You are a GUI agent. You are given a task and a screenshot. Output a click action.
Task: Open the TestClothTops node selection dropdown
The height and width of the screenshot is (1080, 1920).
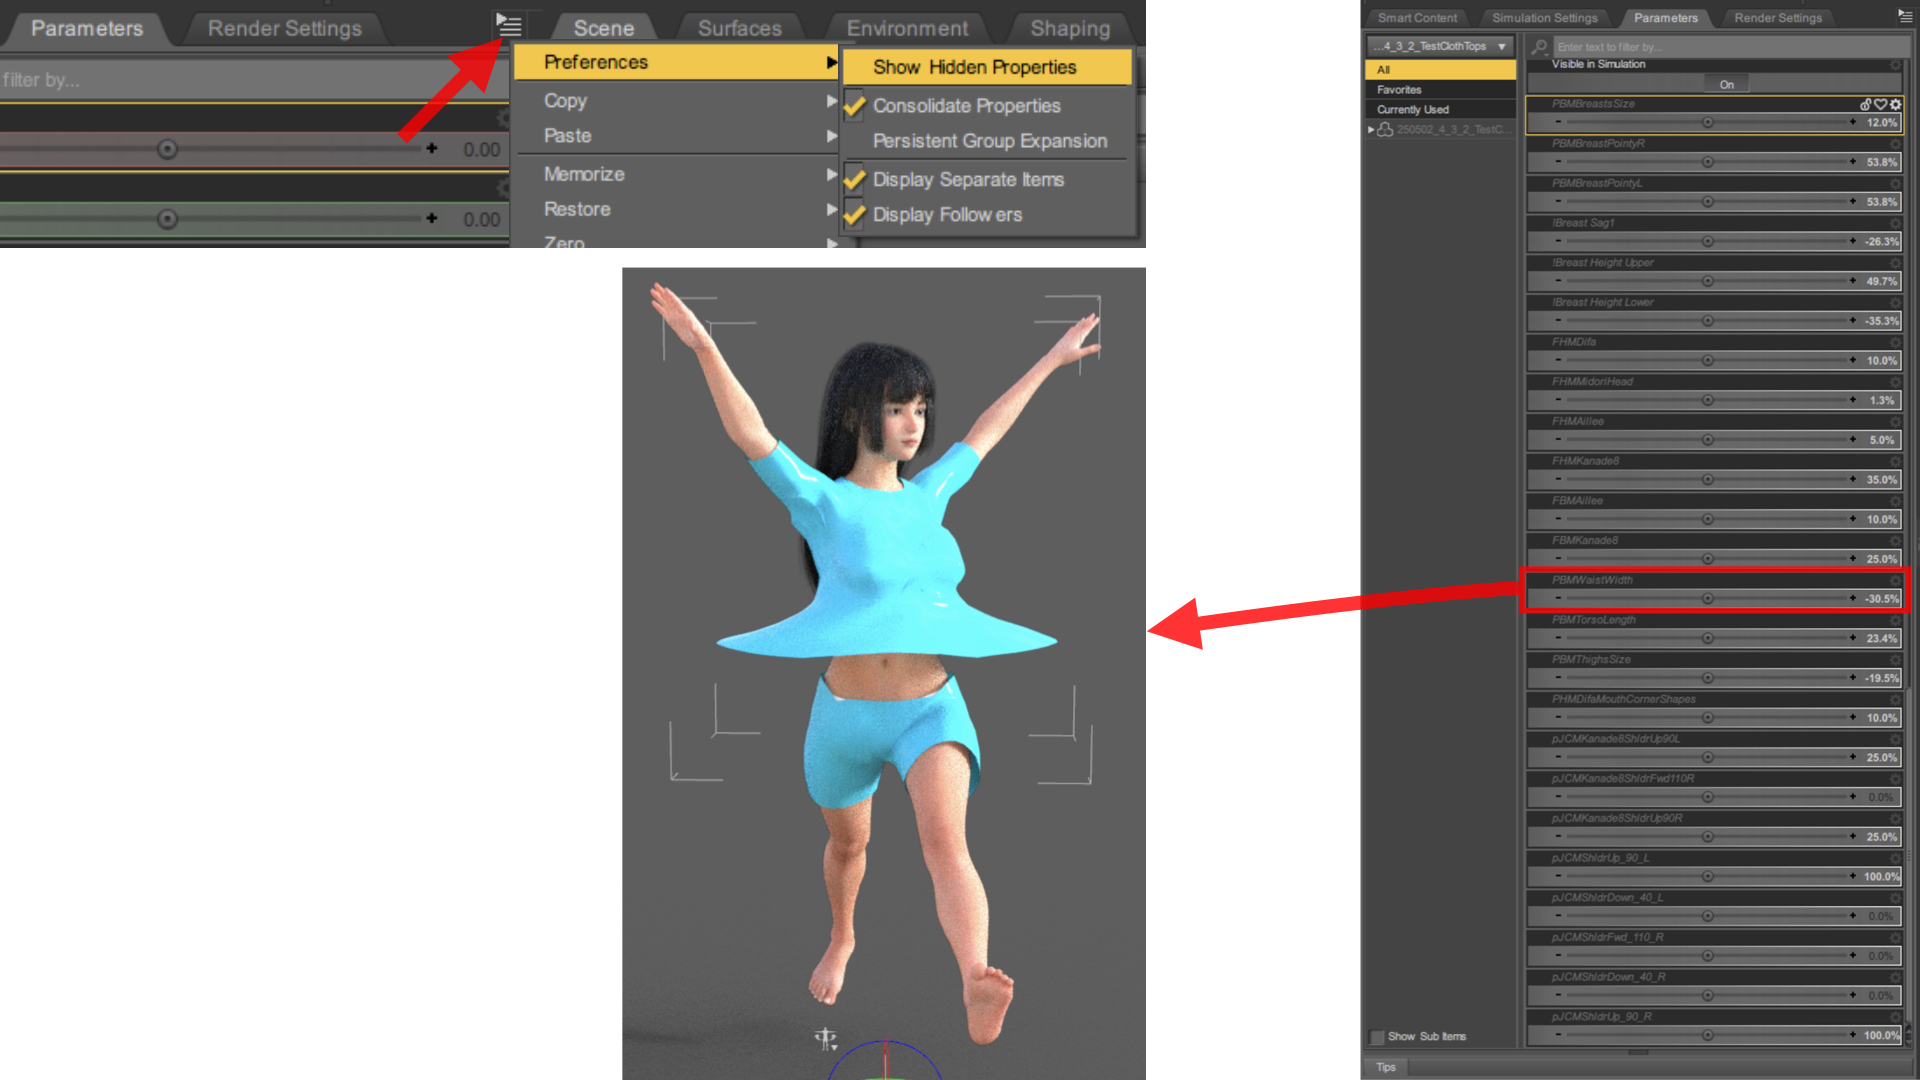tap(1439, 46)
